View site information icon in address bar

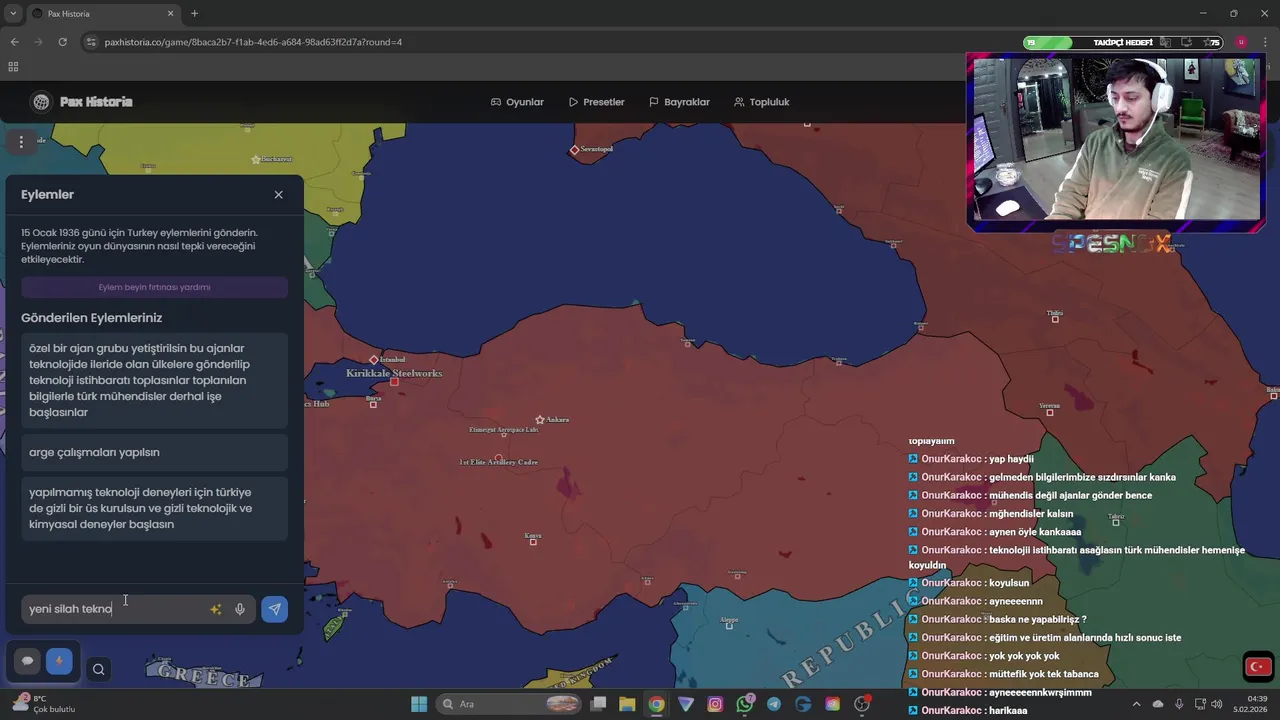pos(92,42)
